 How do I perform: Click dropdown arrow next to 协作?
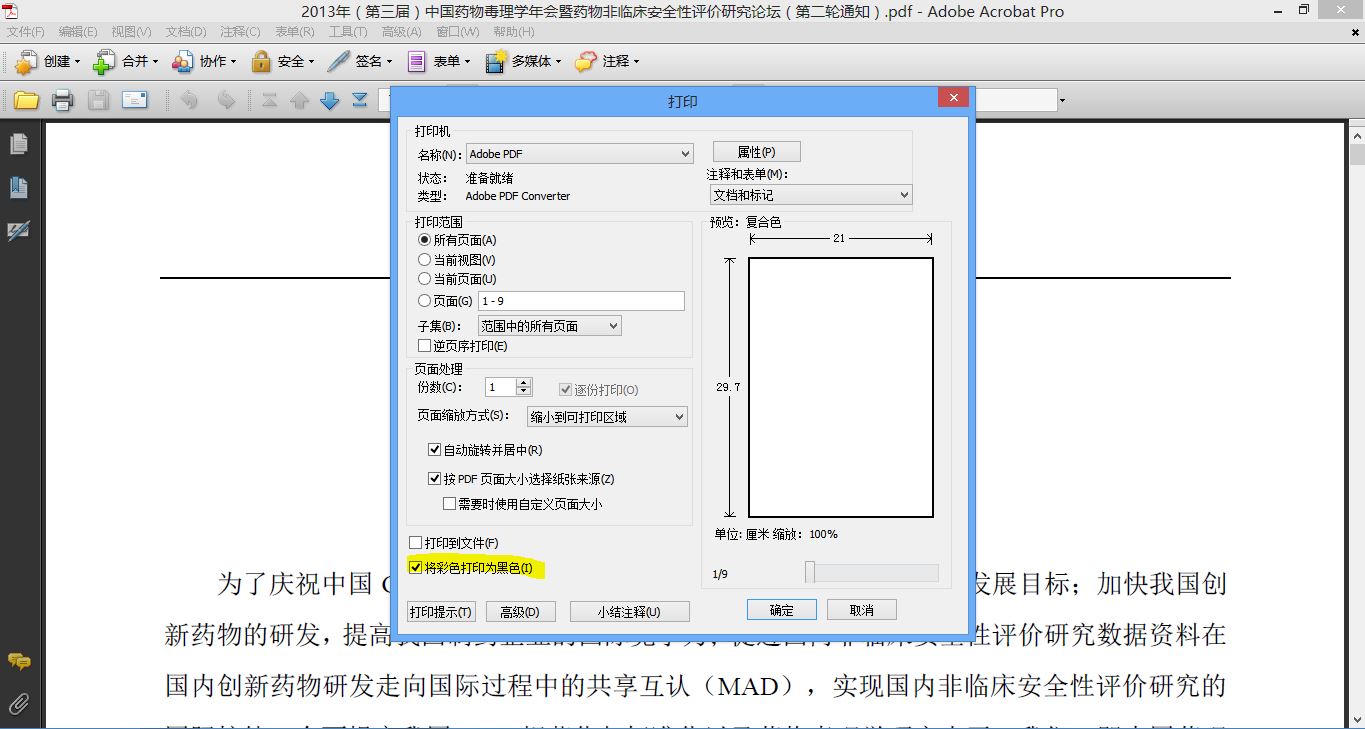pos(233,62)
